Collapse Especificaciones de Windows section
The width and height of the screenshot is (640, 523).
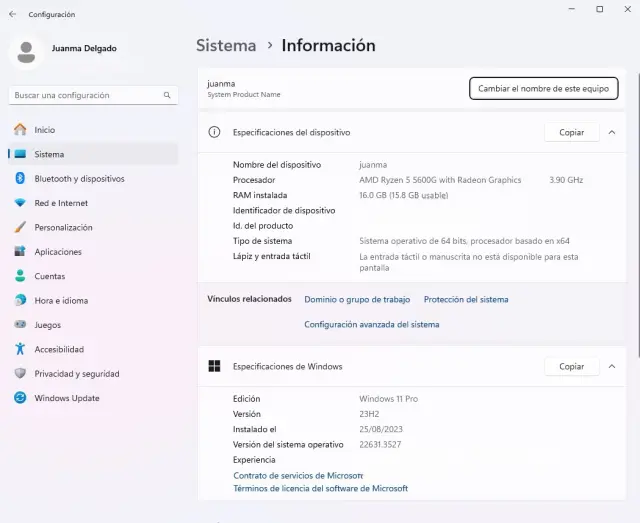(x=611, y=367)
